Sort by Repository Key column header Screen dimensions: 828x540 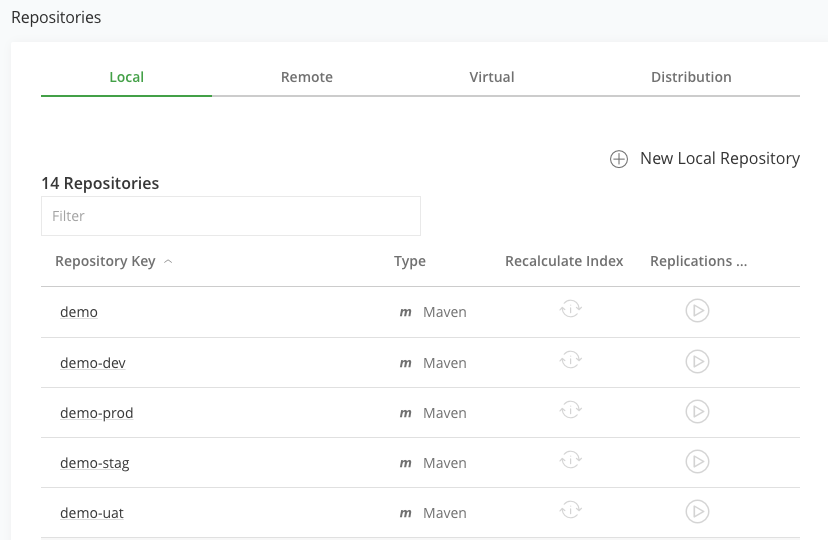pyautogui.click(x=105, y=261)
